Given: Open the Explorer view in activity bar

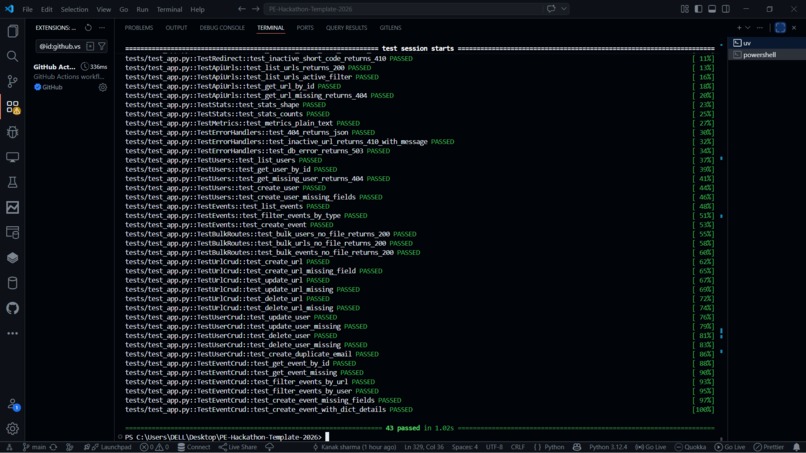Looking at the screenshot, I should [x=12, y=31].
